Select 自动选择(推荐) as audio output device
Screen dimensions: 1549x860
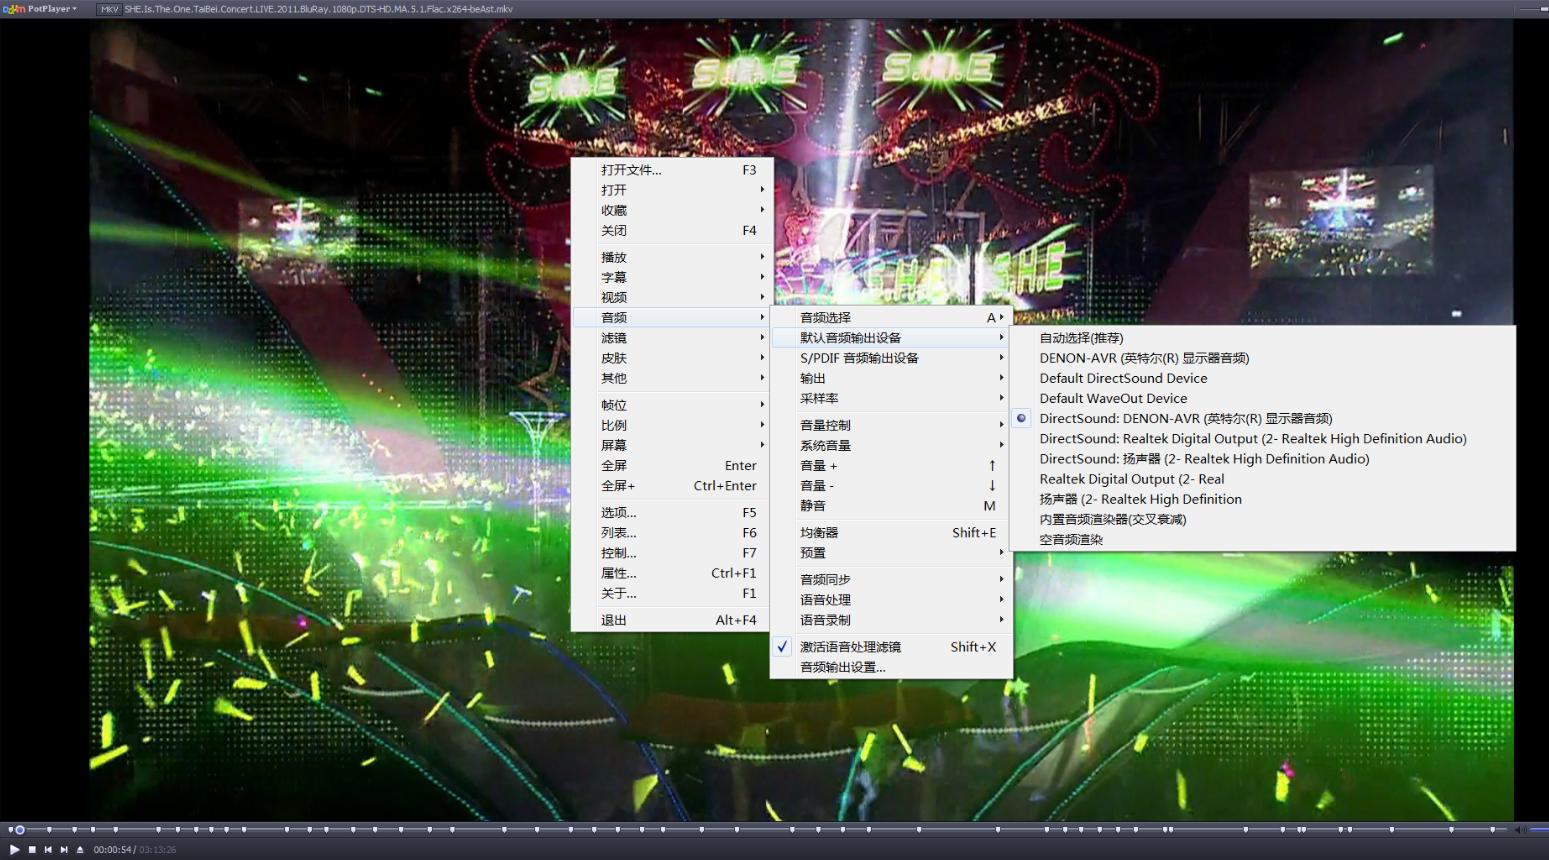click(1082, 338)
